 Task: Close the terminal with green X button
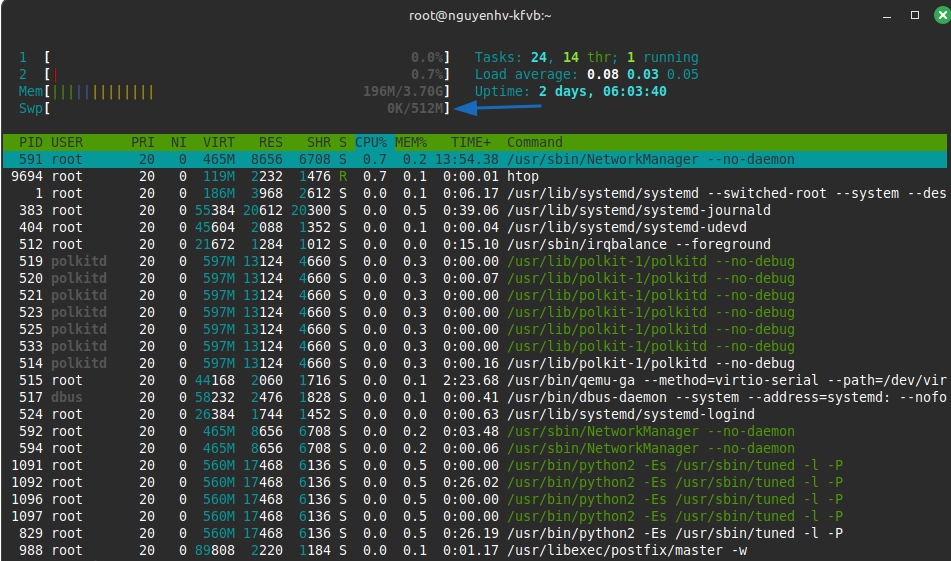pyautogui.click(x=942, y=15)
